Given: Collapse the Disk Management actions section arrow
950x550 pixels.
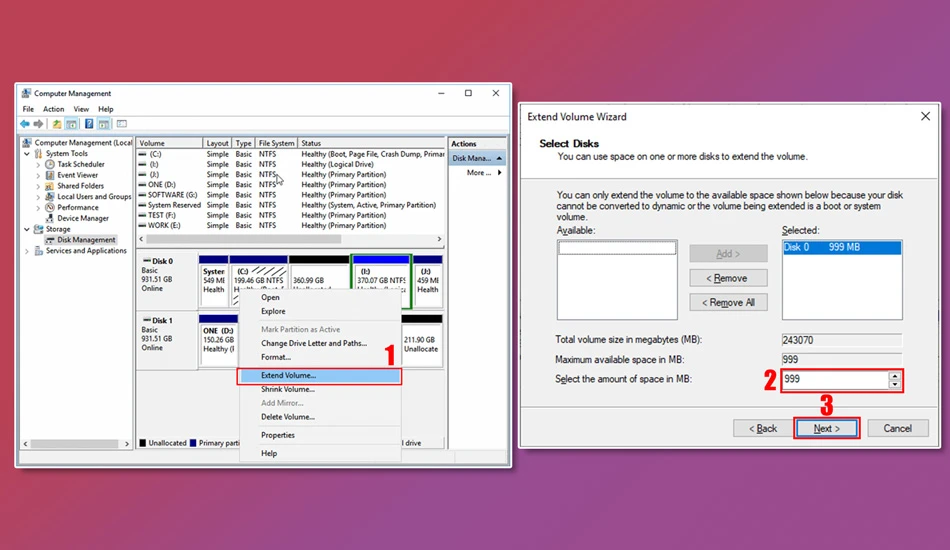Looking at the screenshot, I should tap(499, 158).
